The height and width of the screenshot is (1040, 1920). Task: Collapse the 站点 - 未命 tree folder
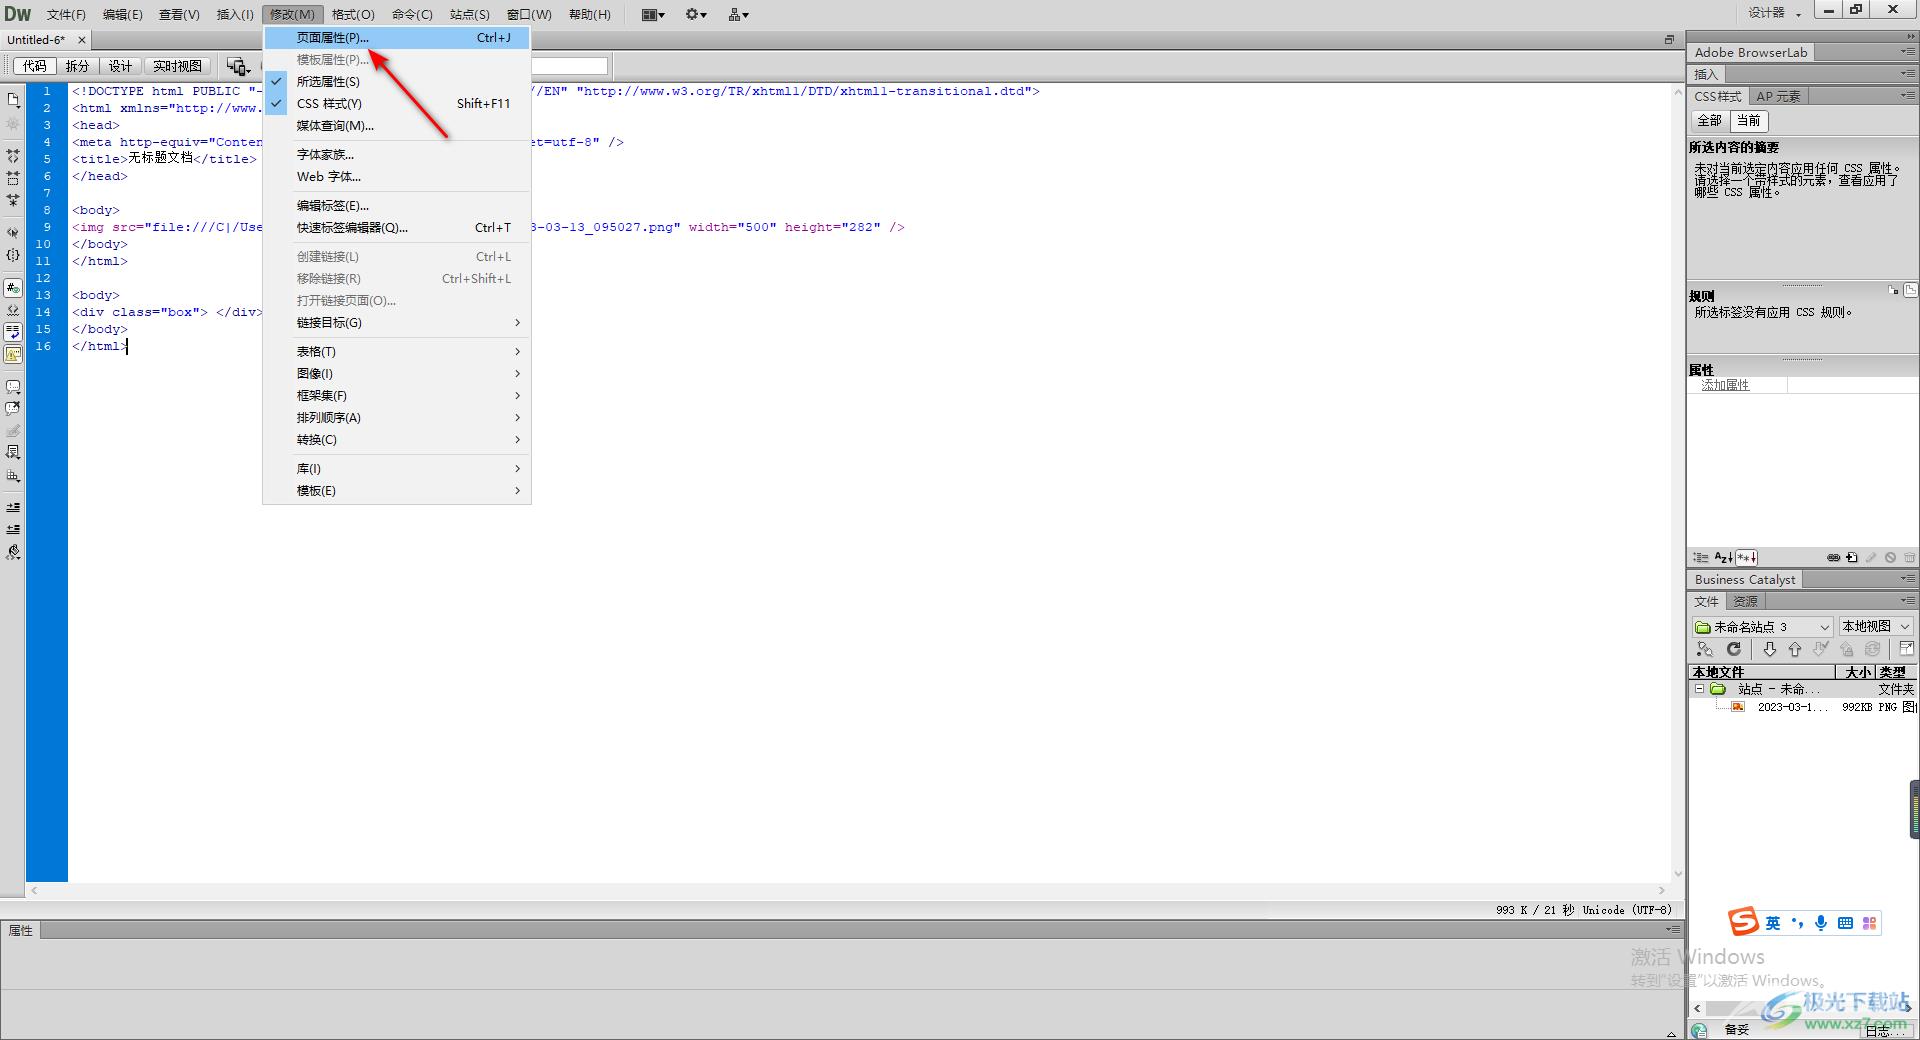tap(1699, 689)
